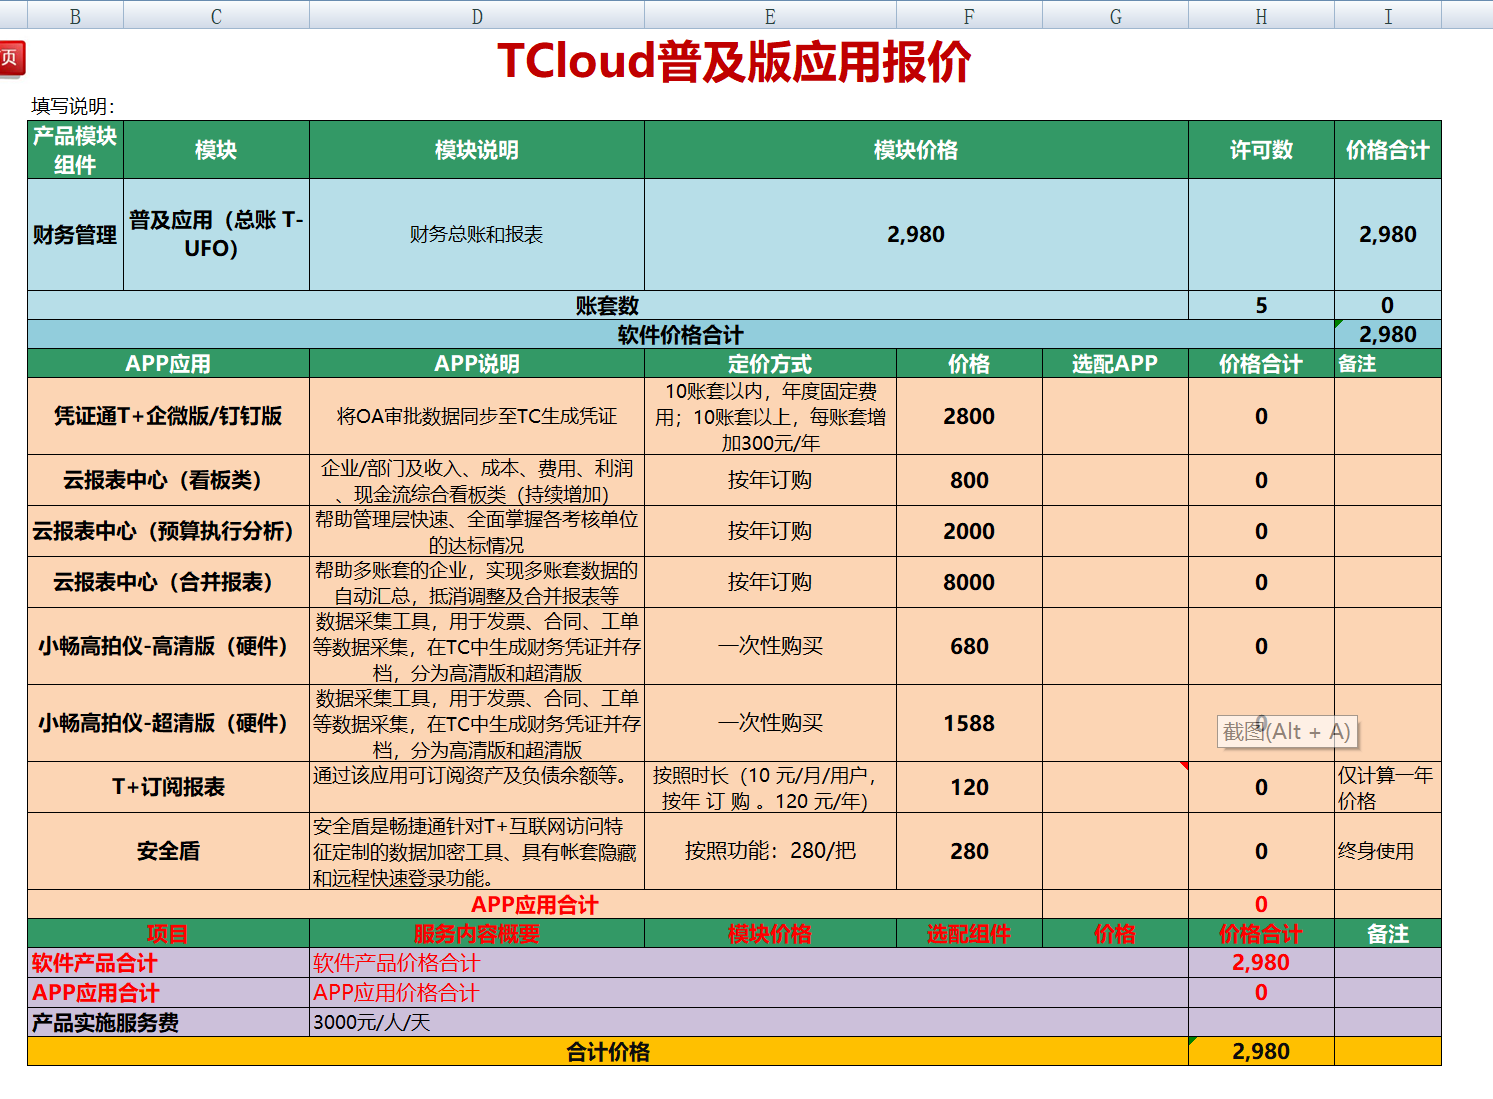Click the price 800 cell
Screen dimensions: 1493x1099
click(x=969, y=480)
